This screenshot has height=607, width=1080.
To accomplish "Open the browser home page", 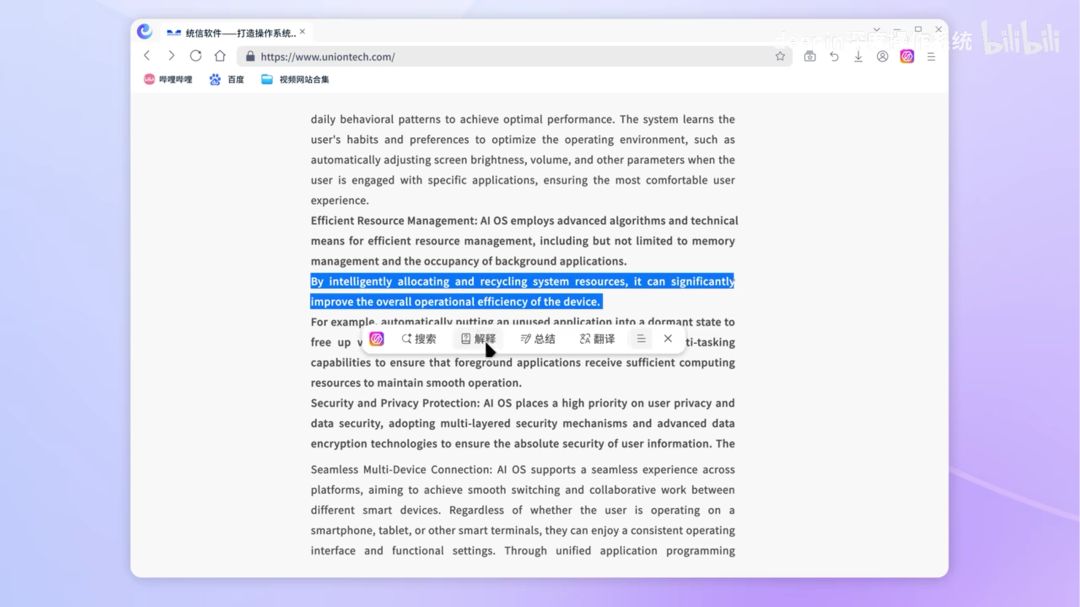I will tap(220, 56).
